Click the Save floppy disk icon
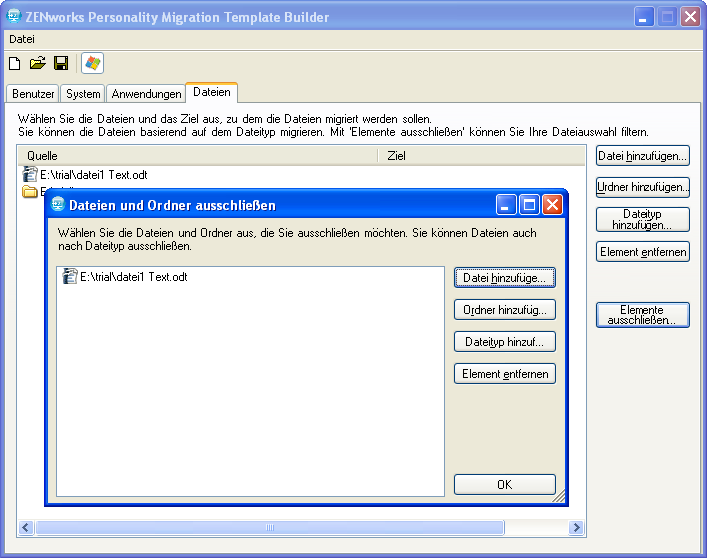707x558 pixels. pyautogui.click(x=61, y=63)
